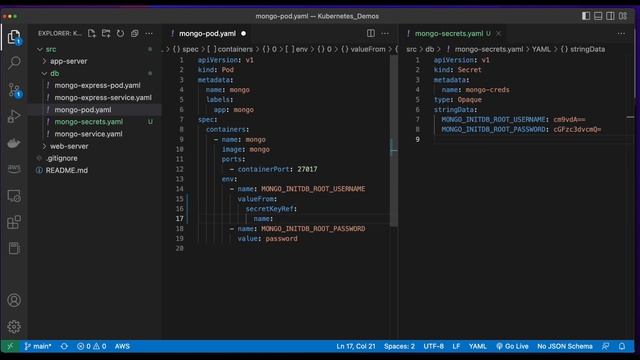Open the Manage gear settings icon
Screen dimensions: 640x360
[14, 327]
